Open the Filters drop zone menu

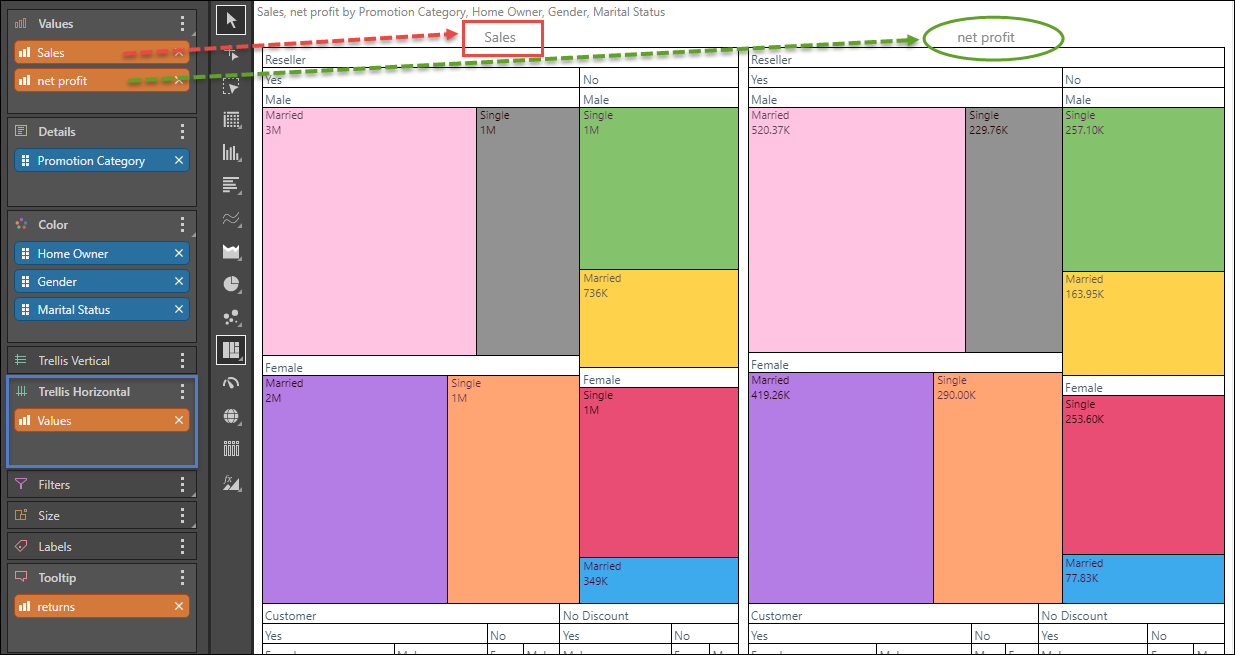[x=182, y=485]
